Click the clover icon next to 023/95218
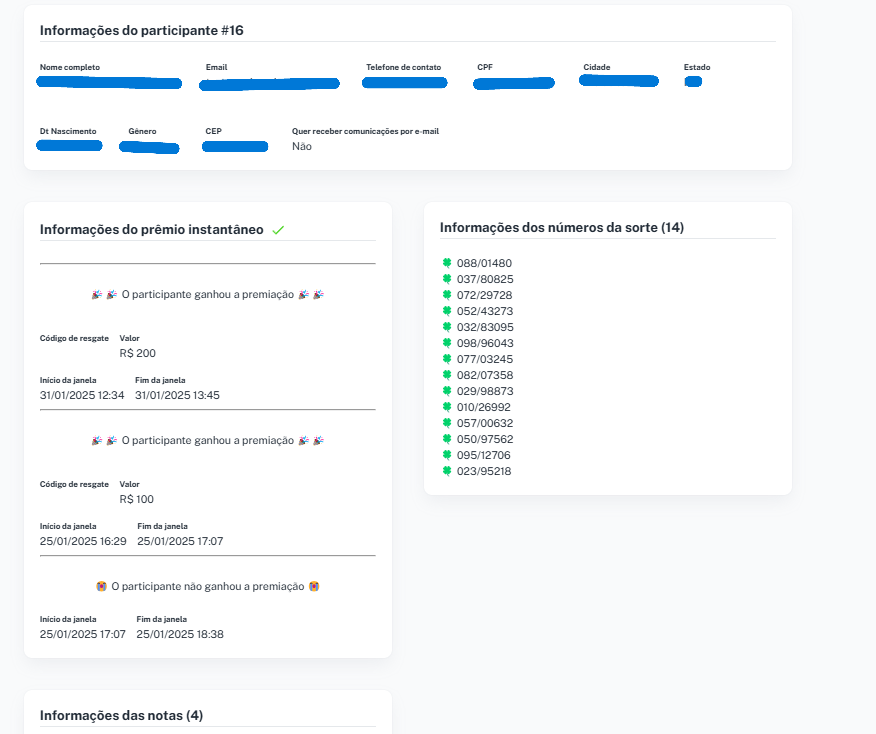Viewport: 876px width, 734px height. [447, 471]
